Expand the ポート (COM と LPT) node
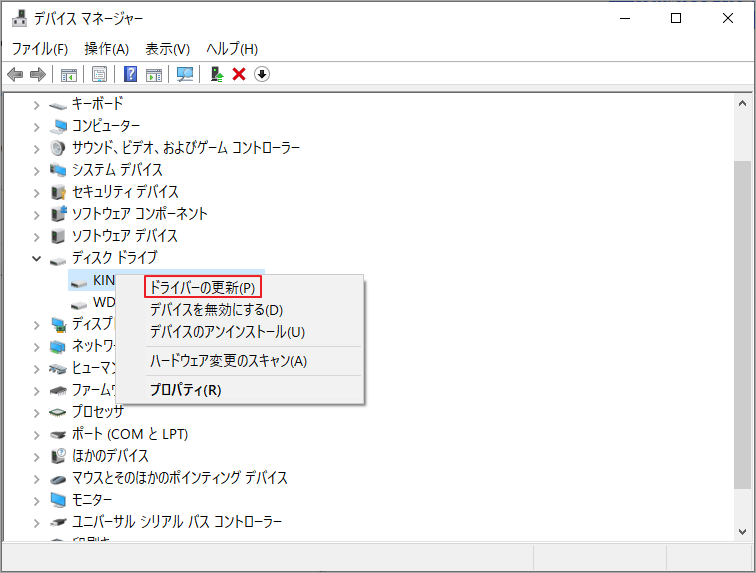Screen dimensions: 756x573 coord(37,435)
